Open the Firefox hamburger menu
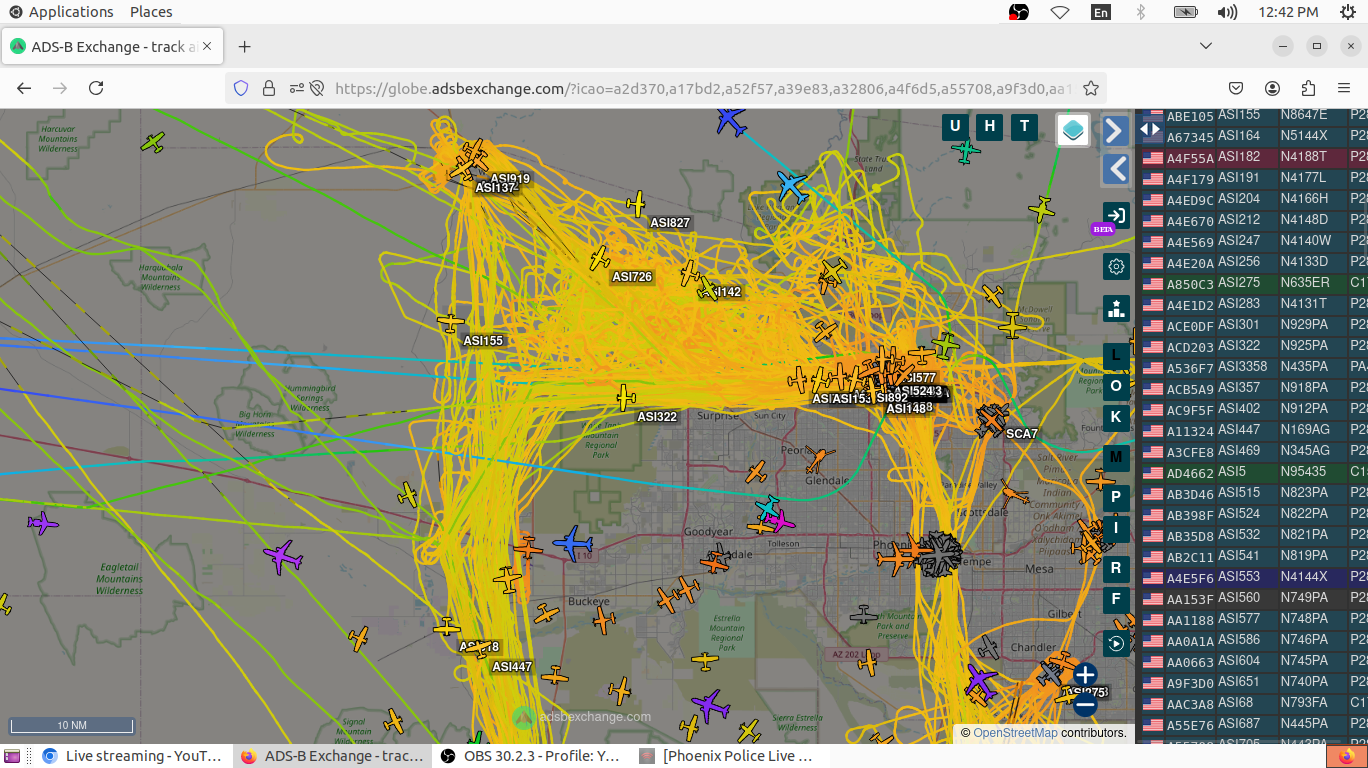 (1344, 88)
